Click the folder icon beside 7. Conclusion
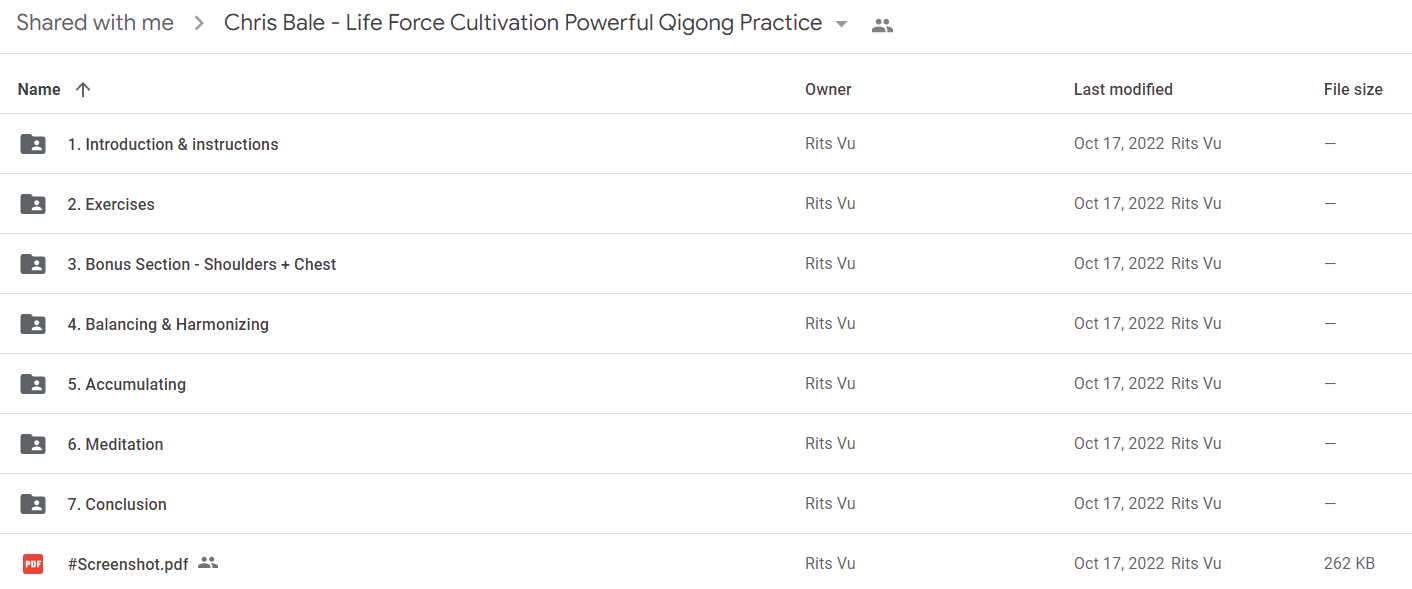1412x589 pixels. click(33, 504)
